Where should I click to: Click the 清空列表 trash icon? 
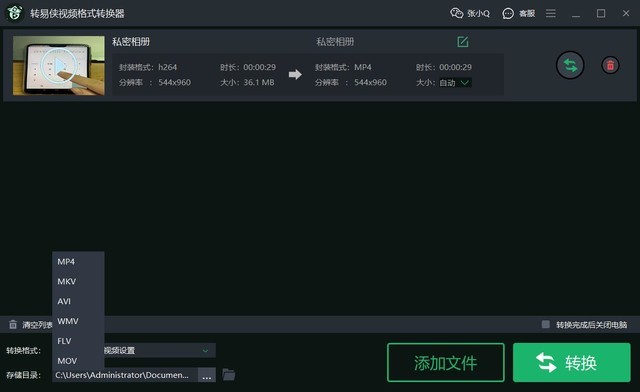(x=13, y=325)
